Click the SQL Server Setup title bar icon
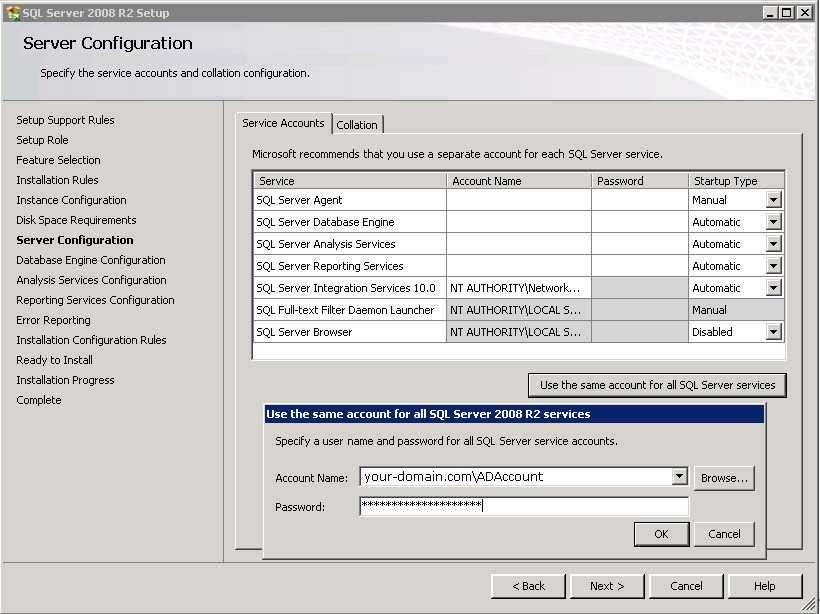The width and height of the screenshot is (820, 614). (13, 13)
